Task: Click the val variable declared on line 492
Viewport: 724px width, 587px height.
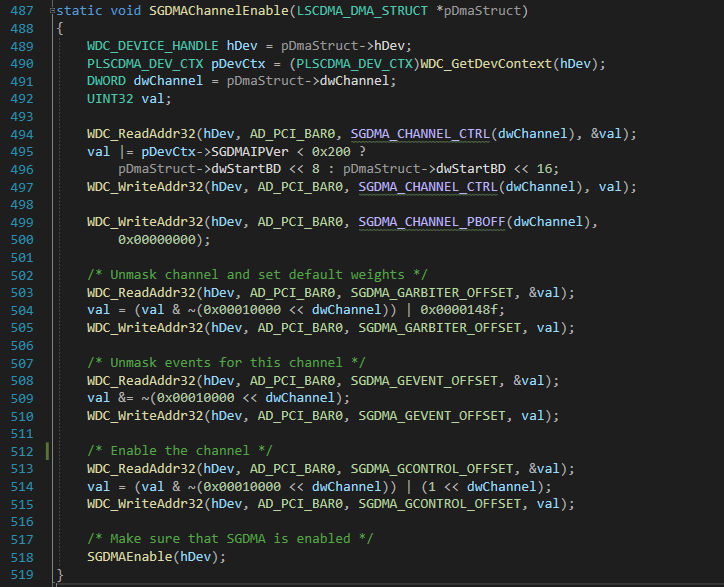Action: click(153, 98)
